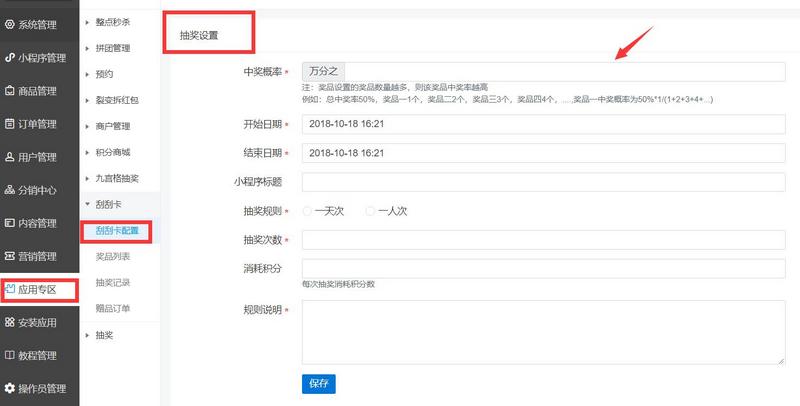Click the gear icon beside 系统管理
This screenshot has height=406, width=800.
point(11,24)
